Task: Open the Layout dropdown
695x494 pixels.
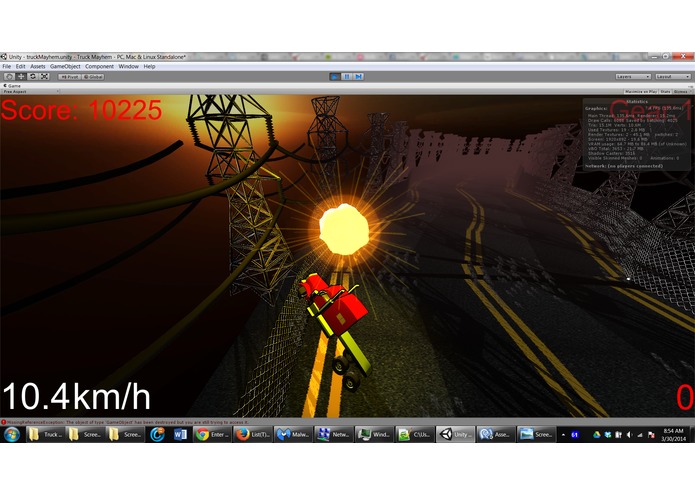Action: coord(673,77)
